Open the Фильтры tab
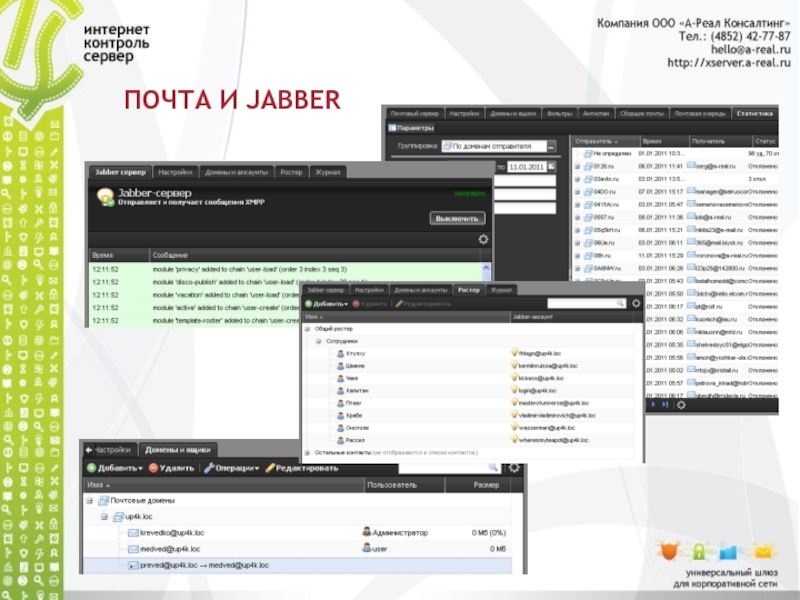 [560, 114]
